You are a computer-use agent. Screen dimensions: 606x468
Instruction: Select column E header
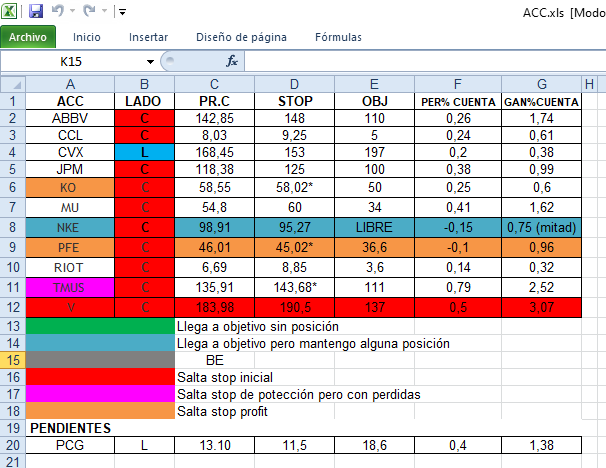click(374, 84)
